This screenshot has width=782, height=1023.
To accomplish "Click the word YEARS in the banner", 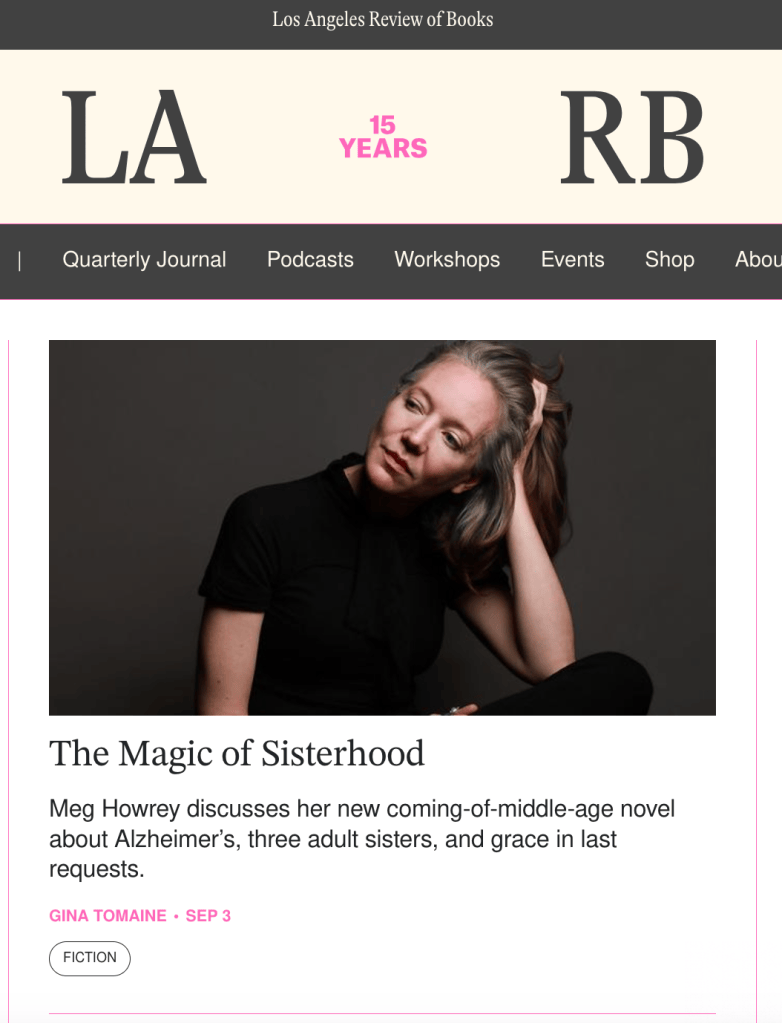I will coord(383,149).
